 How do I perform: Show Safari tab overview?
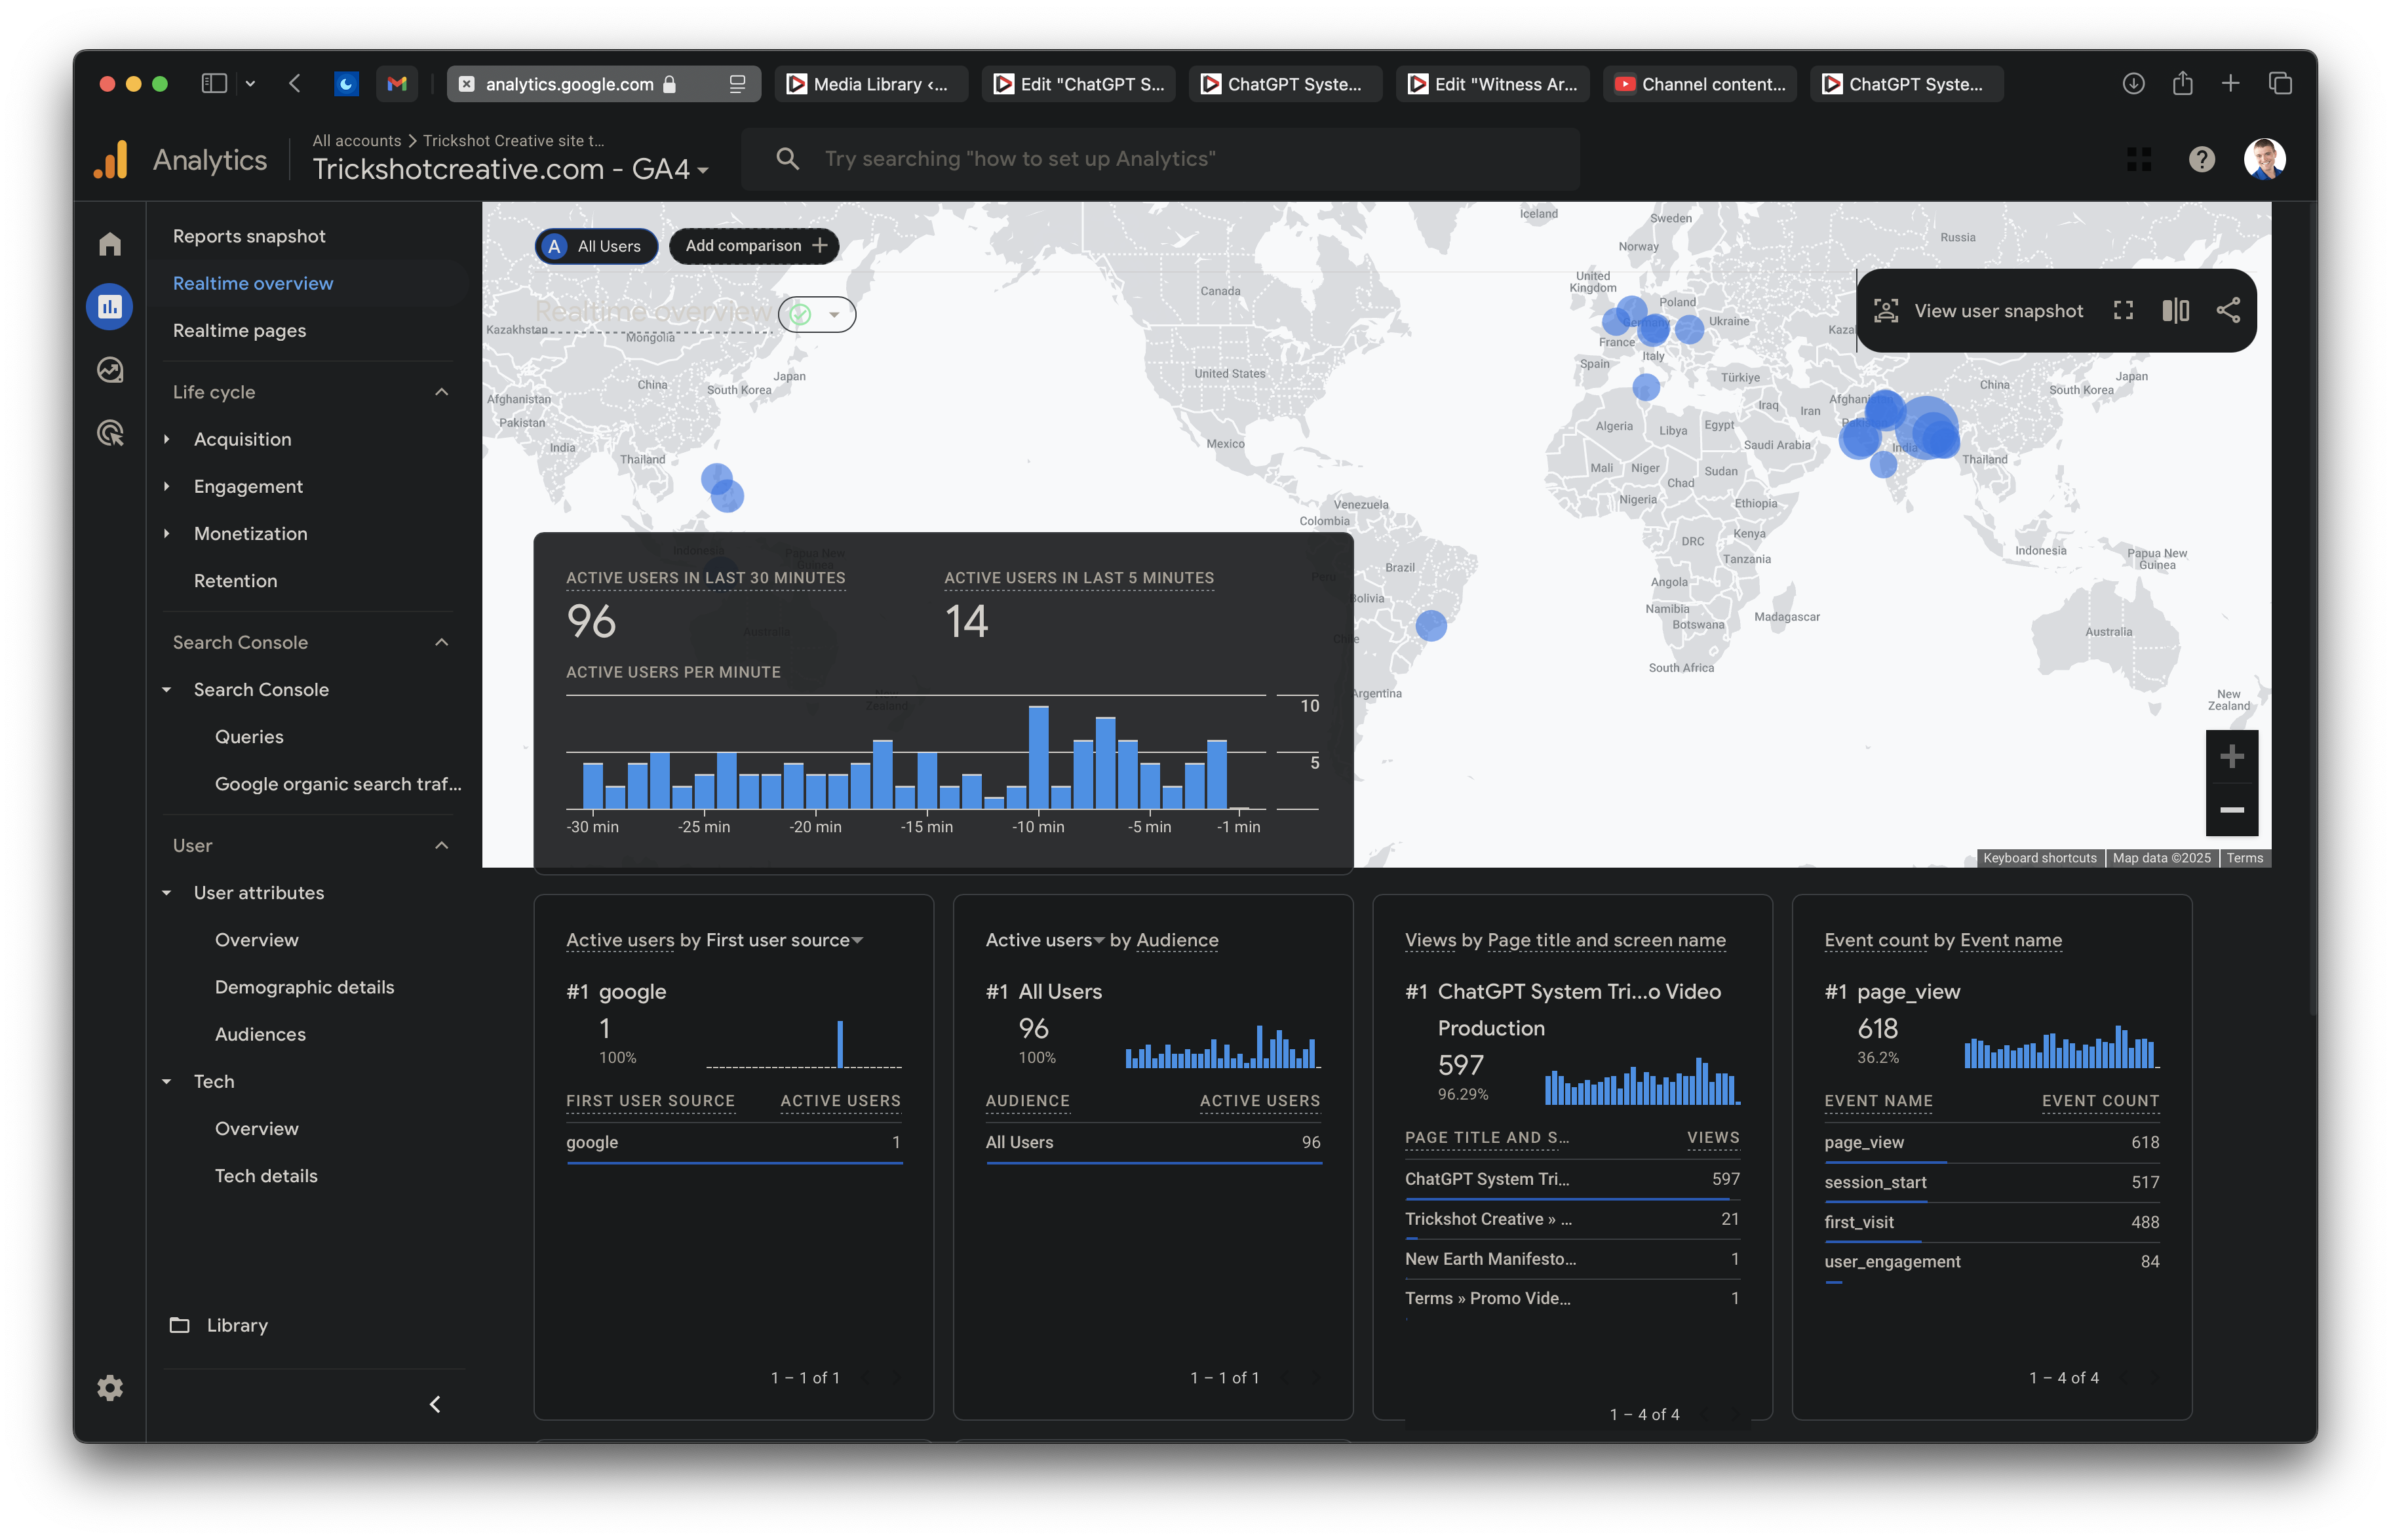click(x=2280, y=84)
